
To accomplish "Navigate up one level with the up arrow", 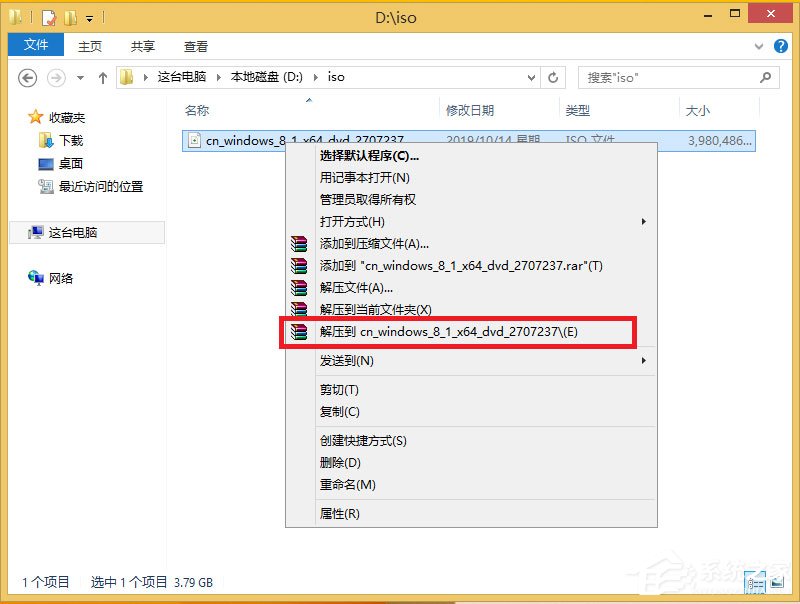I will click(x=103, y=77).
